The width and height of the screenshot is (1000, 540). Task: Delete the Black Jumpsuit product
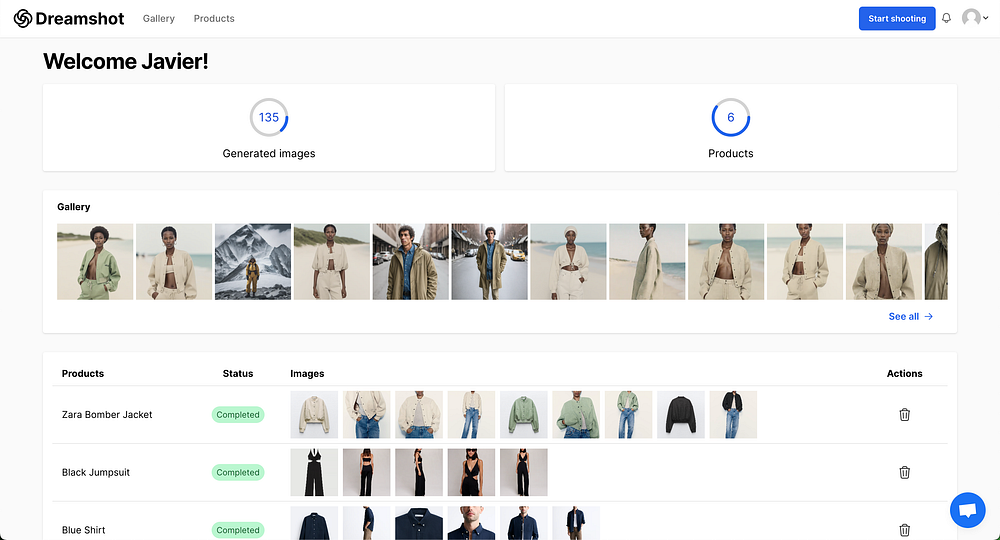tap(904, 472)
